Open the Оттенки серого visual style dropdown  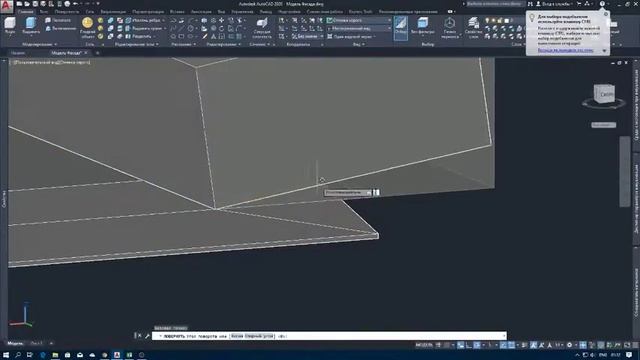click(359, 20)
